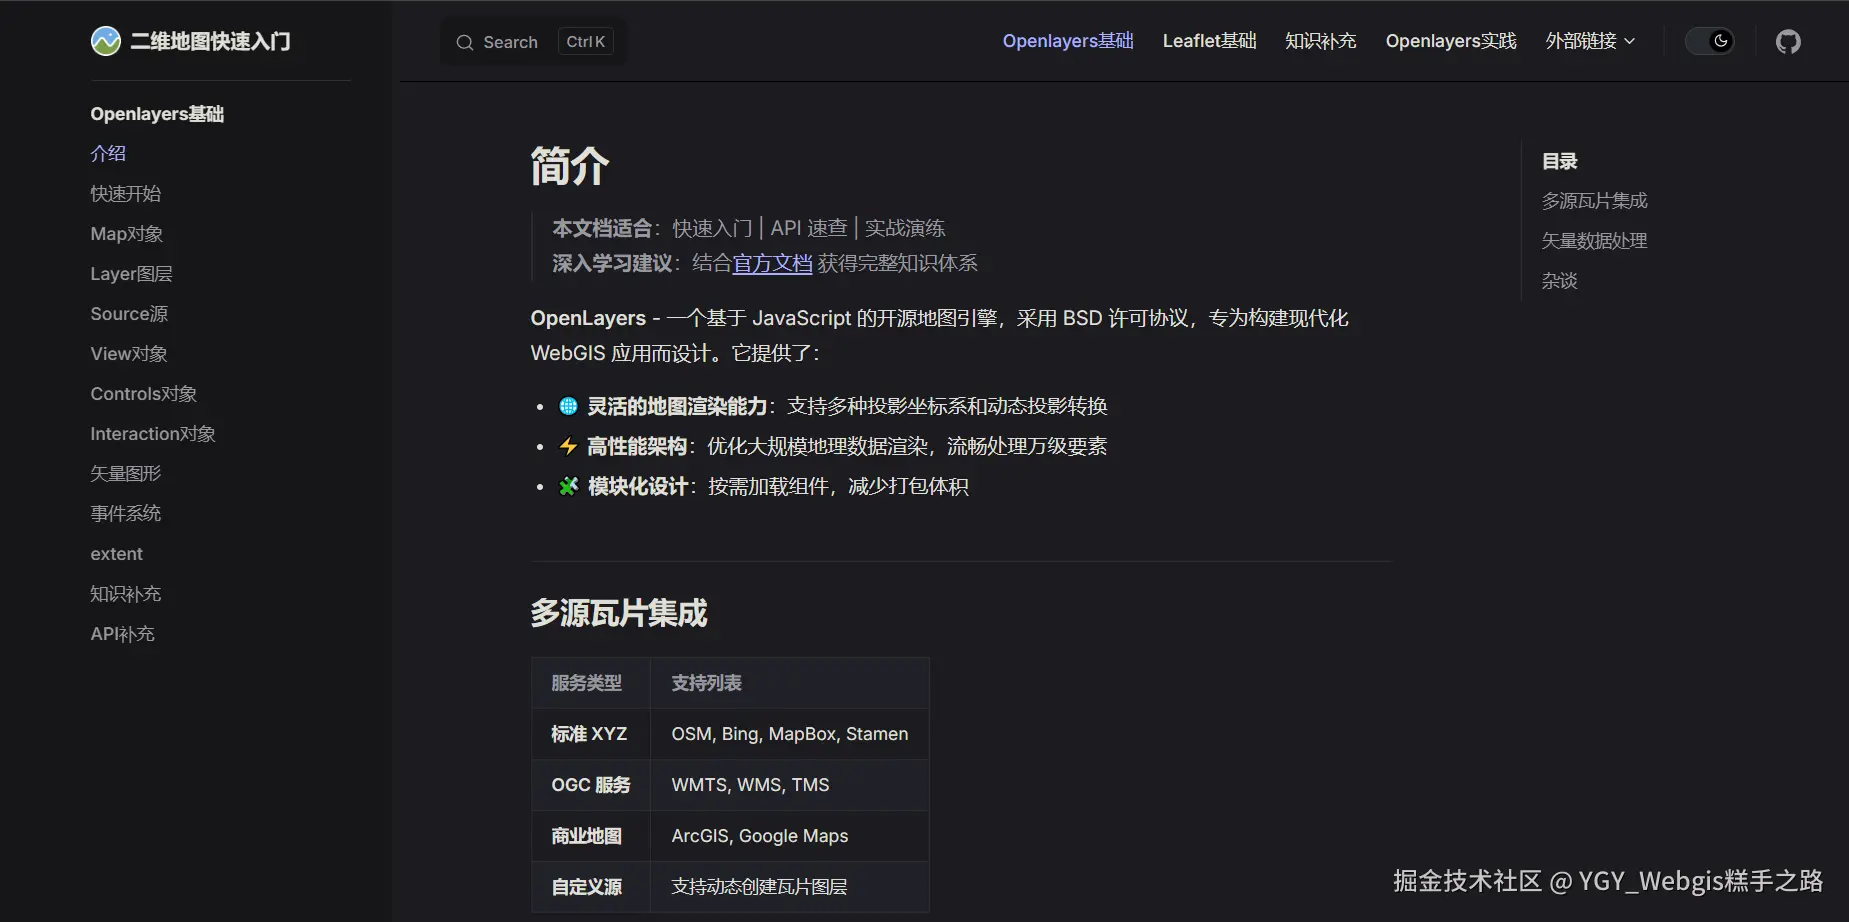
Task: Expand the 外部链接 dropdown menu
Action: click(x=1590, y=41)
